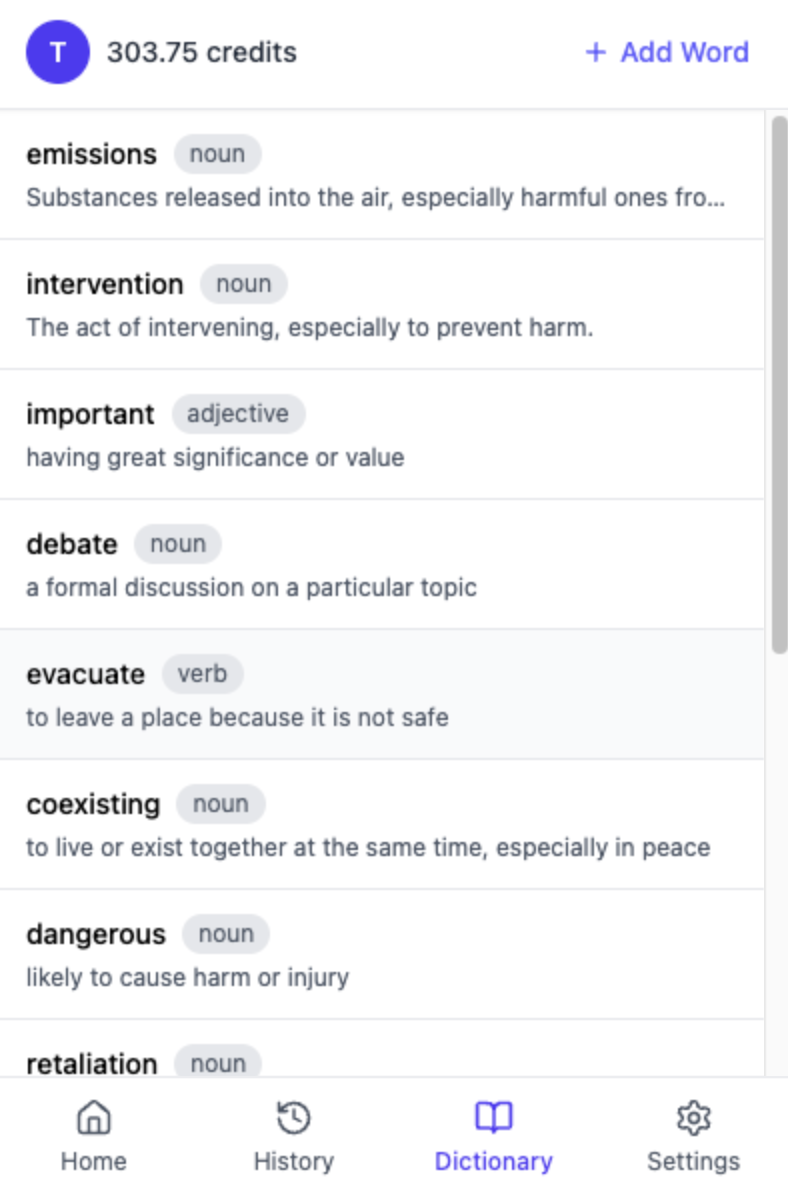This screenshot has height=1192, width=788.
Task: Open the Settings gear icon
Action: click(x=694, y=1117)
